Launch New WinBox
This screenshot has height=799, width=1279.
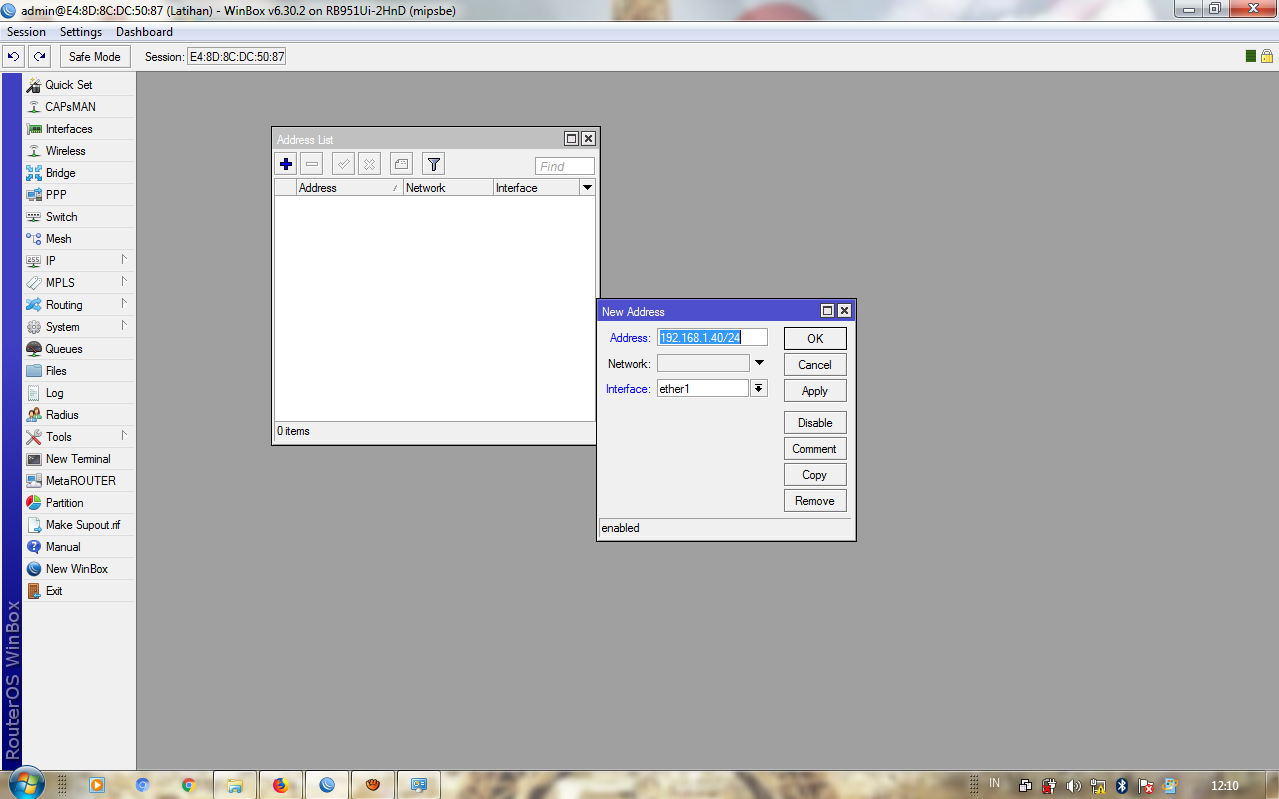79,569
